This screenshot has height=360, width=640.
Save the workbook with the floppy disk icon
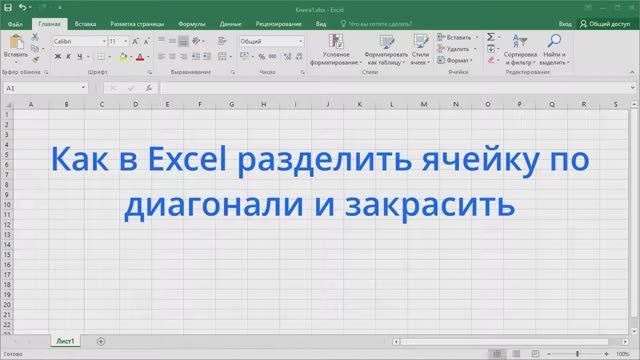8,7
